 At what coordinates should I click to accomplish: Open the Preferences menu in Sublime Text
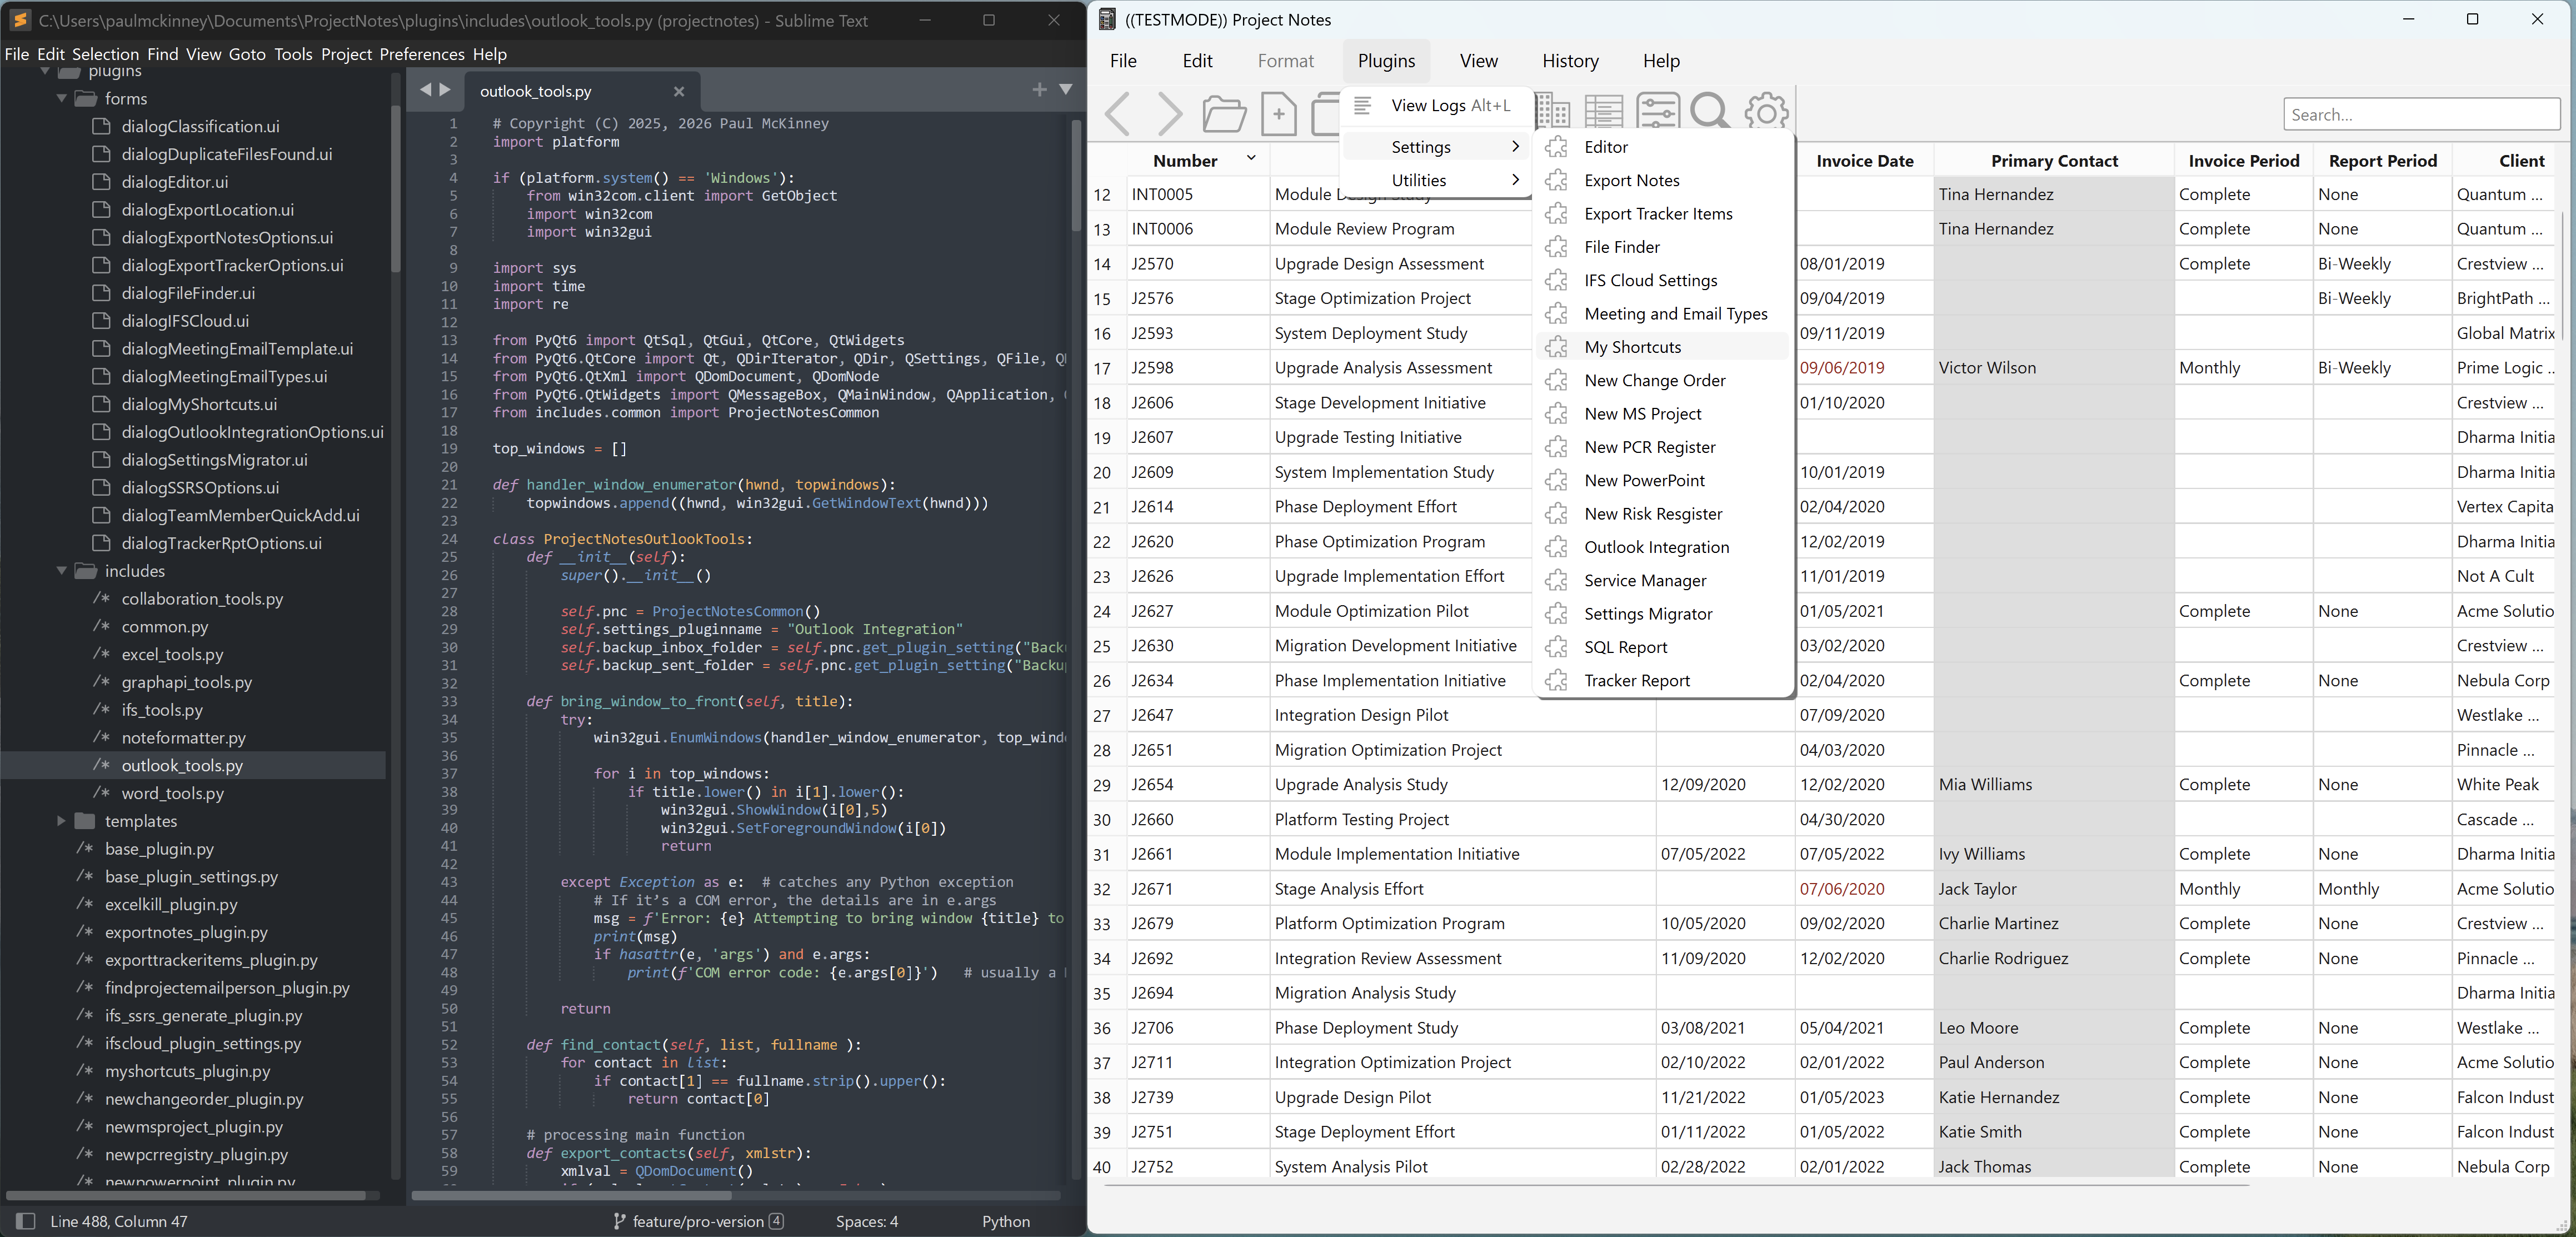422,54
